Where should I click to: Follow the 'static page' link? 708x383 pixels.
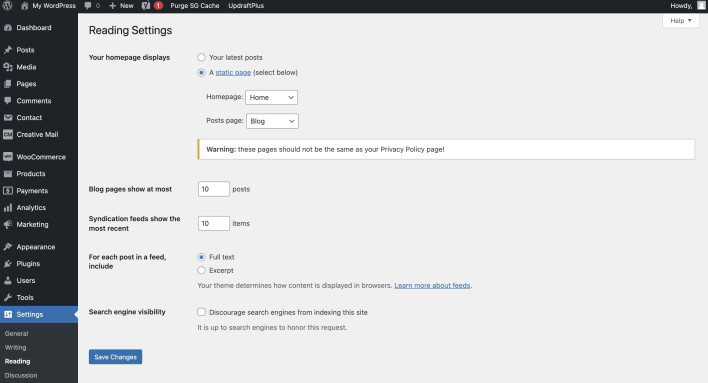[x=233, y=72]
